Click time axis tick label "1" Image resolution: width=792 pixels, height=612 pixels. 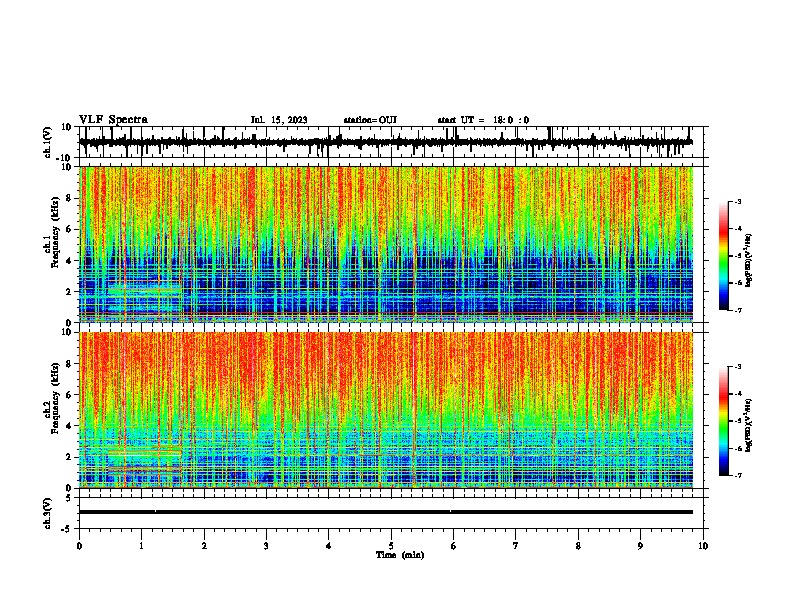(141, 546)
